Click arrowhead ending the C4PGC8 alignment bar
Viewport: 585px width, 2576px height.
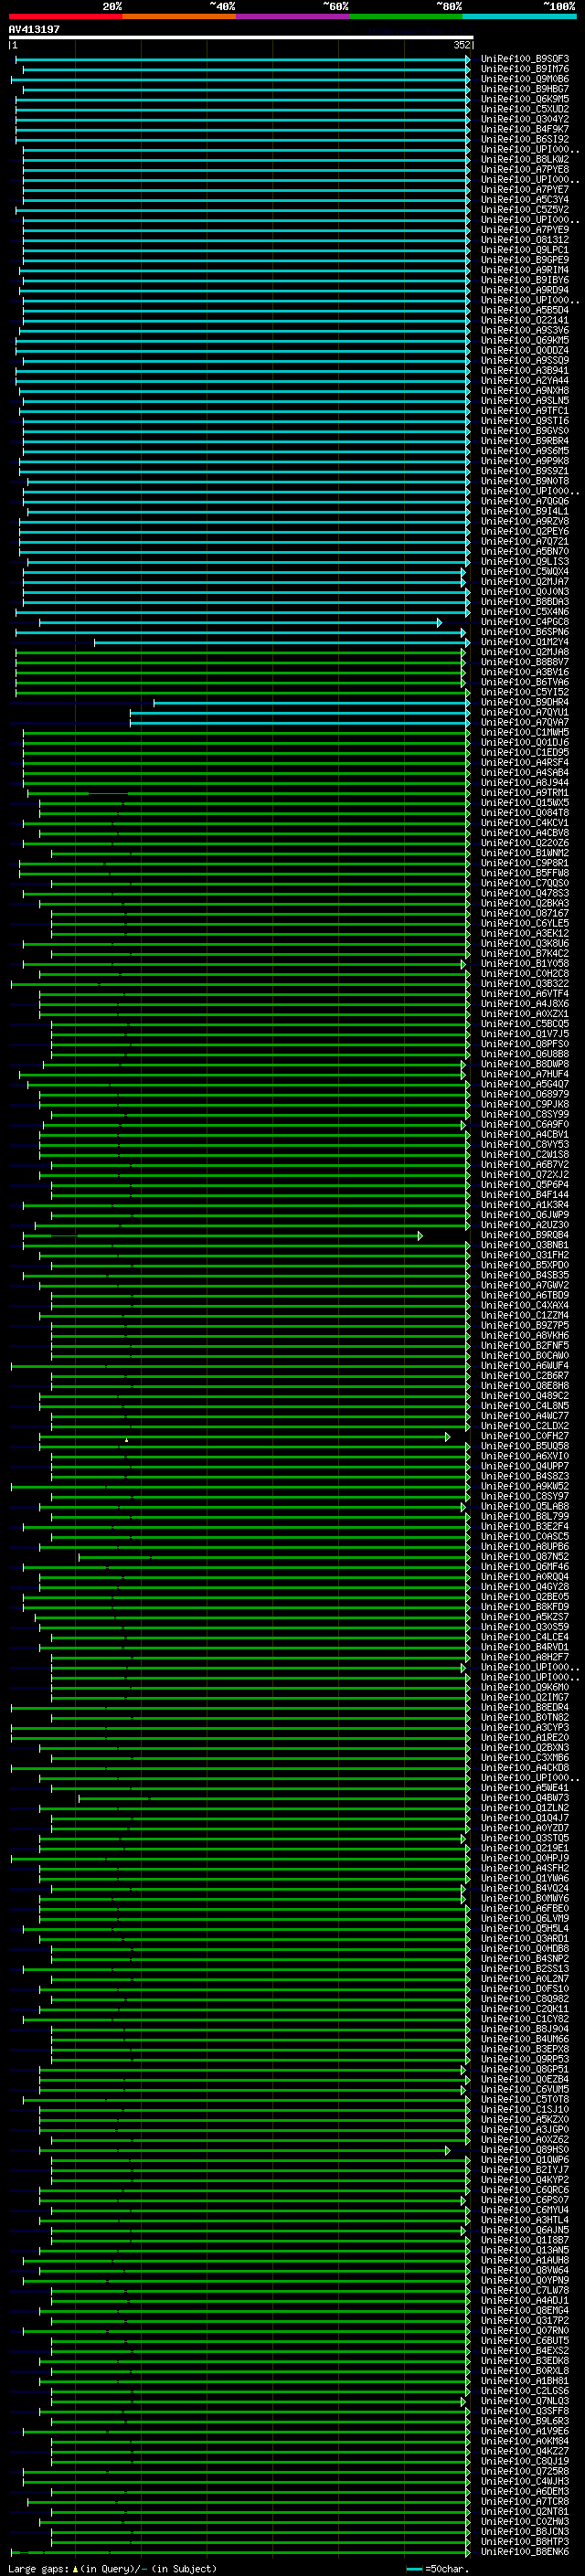[439, 622]
